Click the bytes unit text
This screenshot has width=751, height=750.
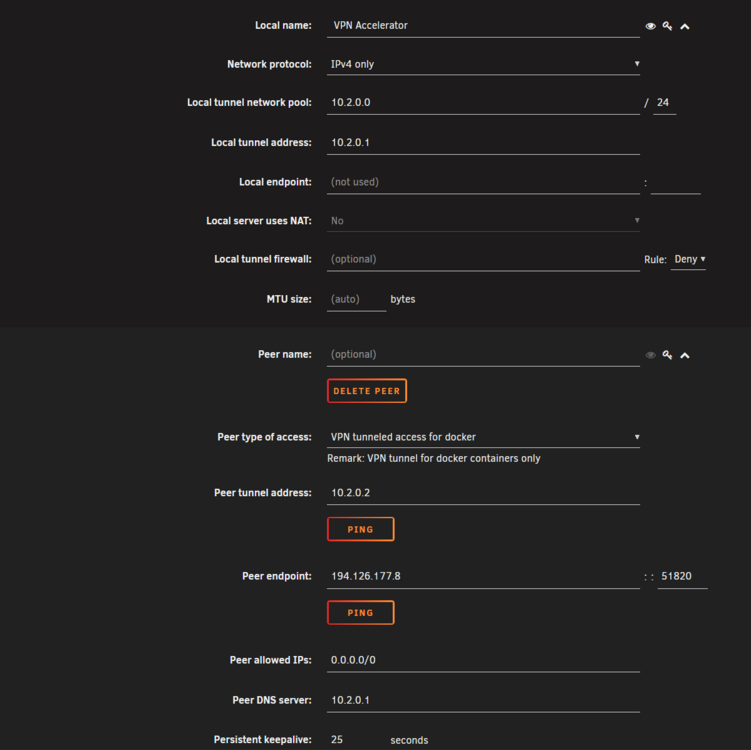point(403,300)
